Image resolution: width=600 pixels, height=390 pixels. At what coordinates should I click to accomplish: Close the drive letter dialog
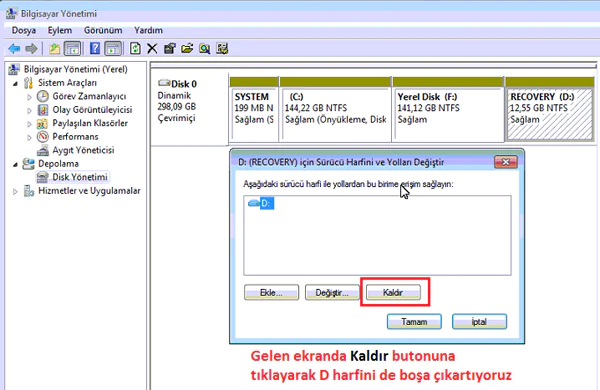(x=505, y=162)
